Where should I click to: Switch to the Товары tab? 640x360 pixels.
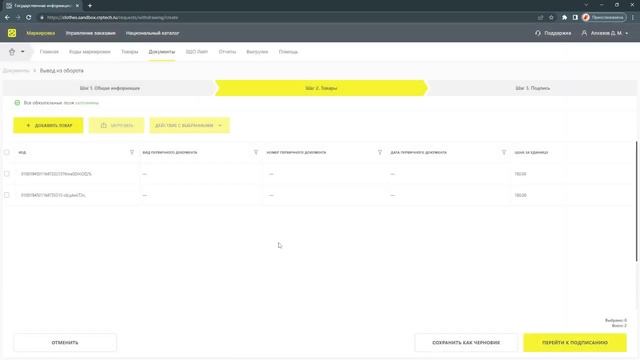click(x=130, y=52)
